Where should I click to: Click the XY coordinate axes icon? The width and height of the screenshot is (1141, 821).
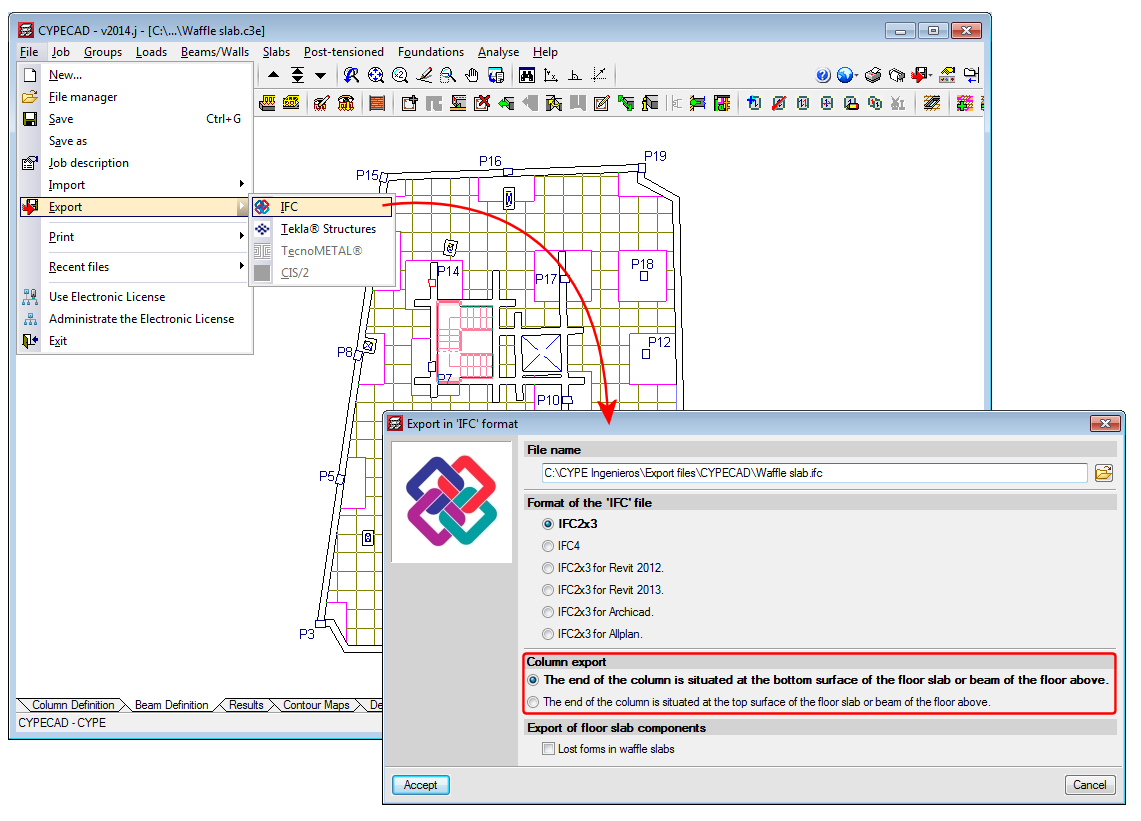[x=551, y=75]
